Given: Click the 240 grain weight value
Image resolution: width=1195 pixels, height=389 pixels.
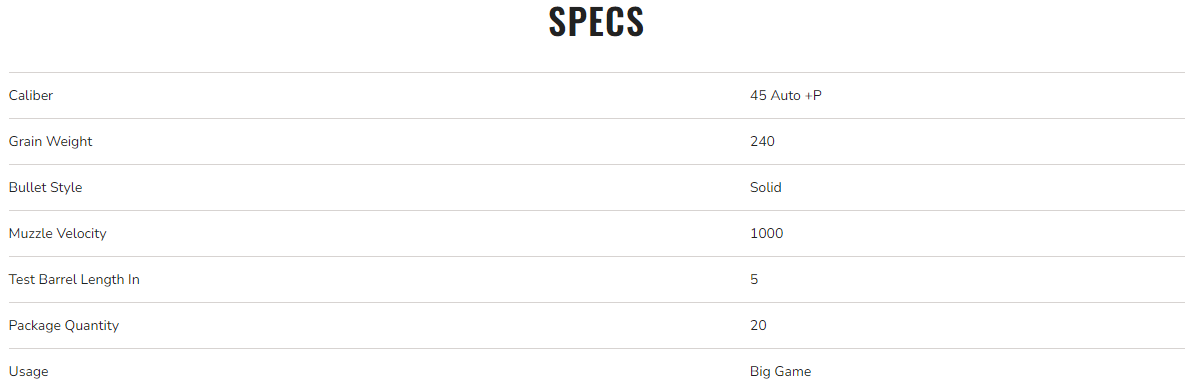Looking at the screenshot, I should coord(762,141).
